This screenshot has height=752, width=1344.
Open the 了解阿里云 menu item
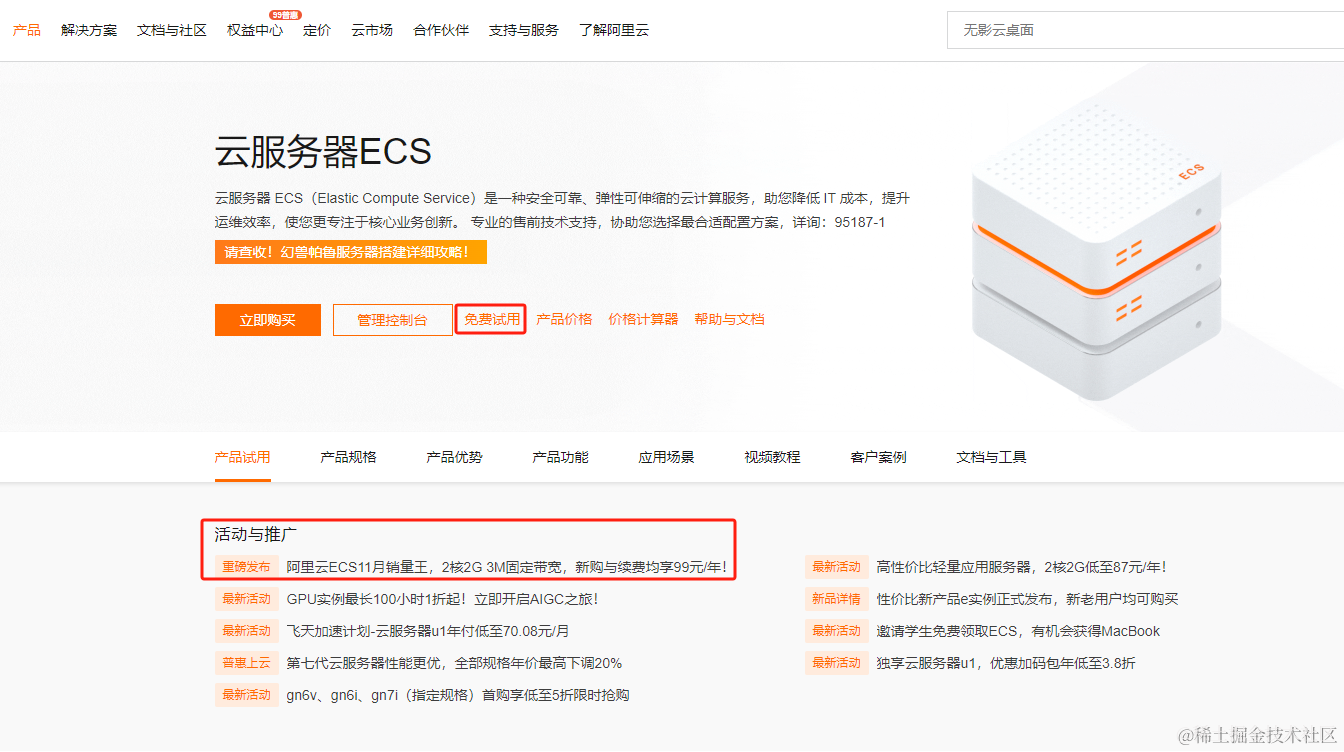click(614, 30)
